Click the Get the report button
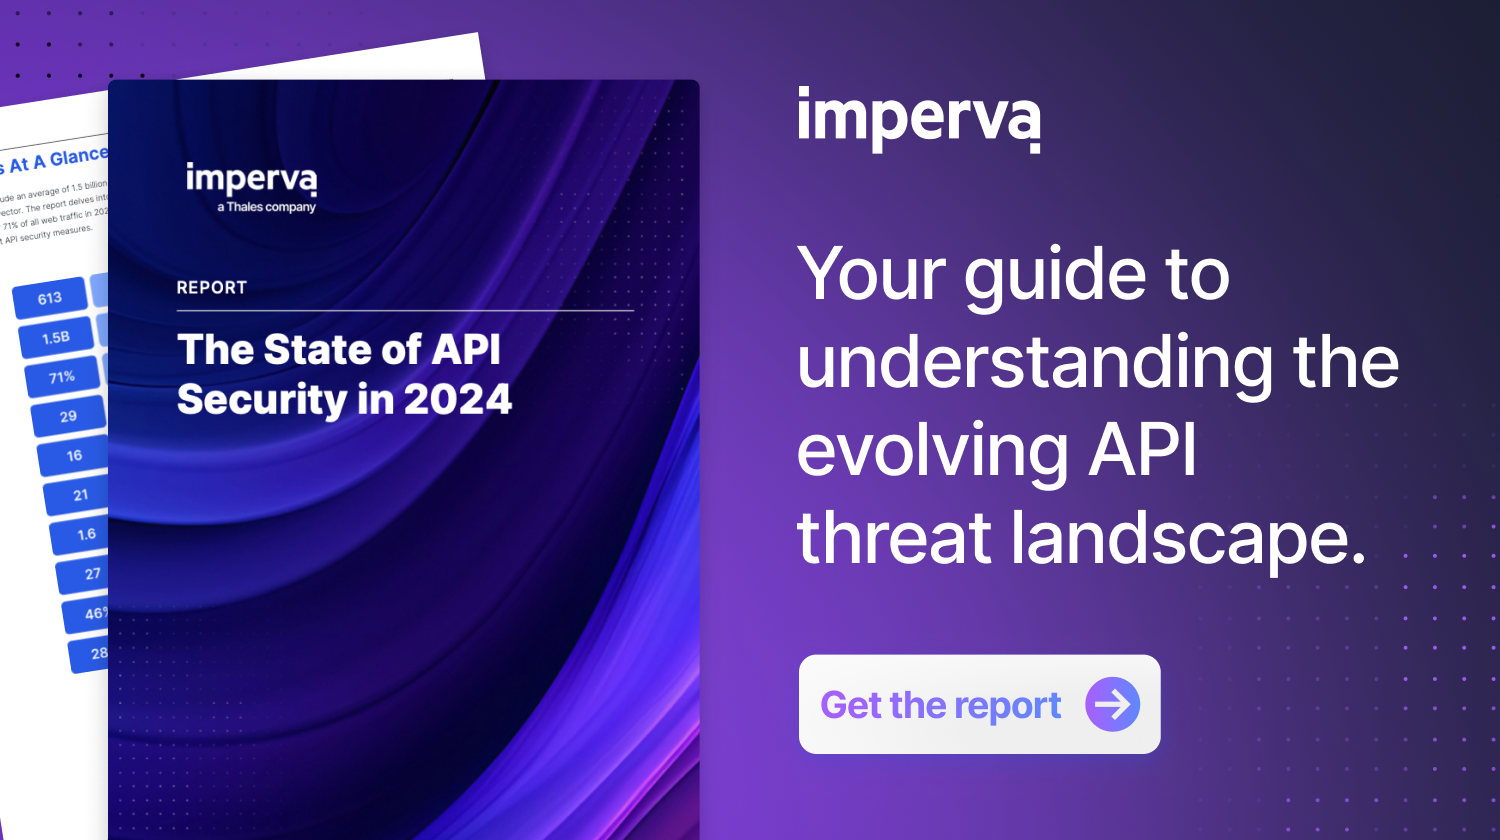Image resolution: width=1500 pixels, height=840 pixels. coord(979,704)
